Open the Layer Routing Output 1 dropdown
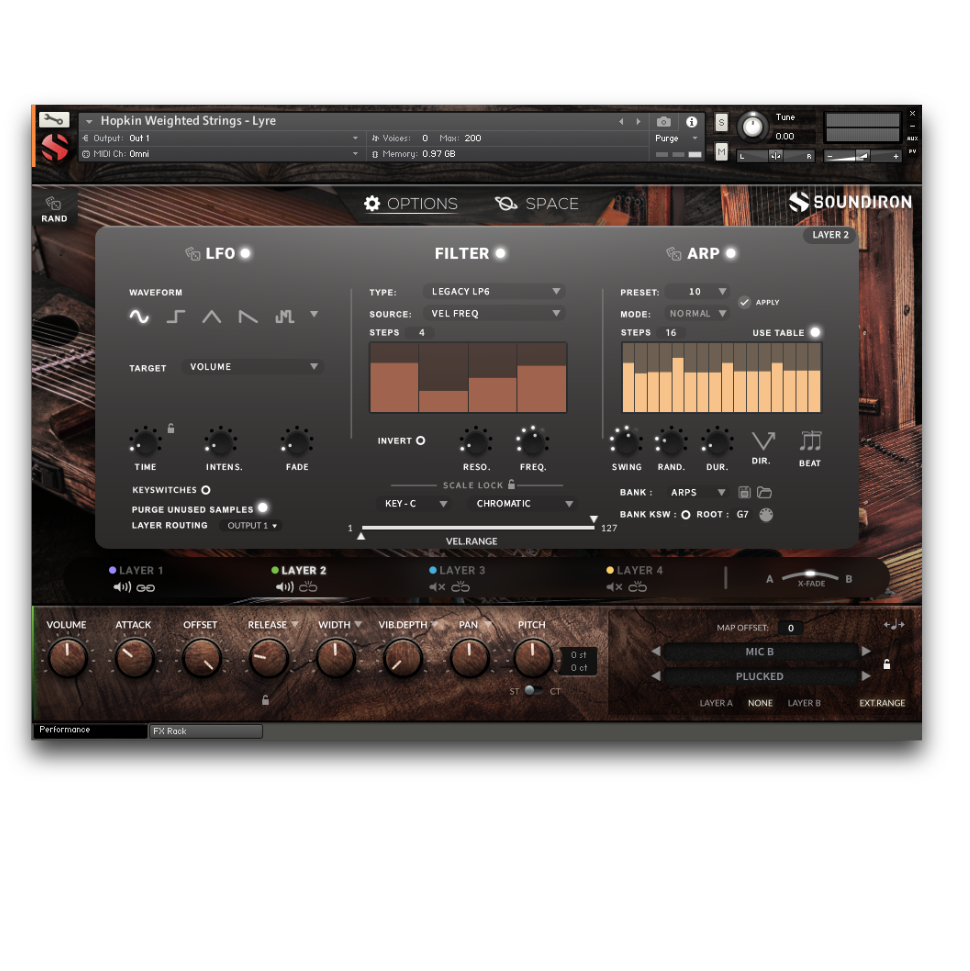Image resolution: width=970 pixels, height=971 pixels. pos(250,526)
